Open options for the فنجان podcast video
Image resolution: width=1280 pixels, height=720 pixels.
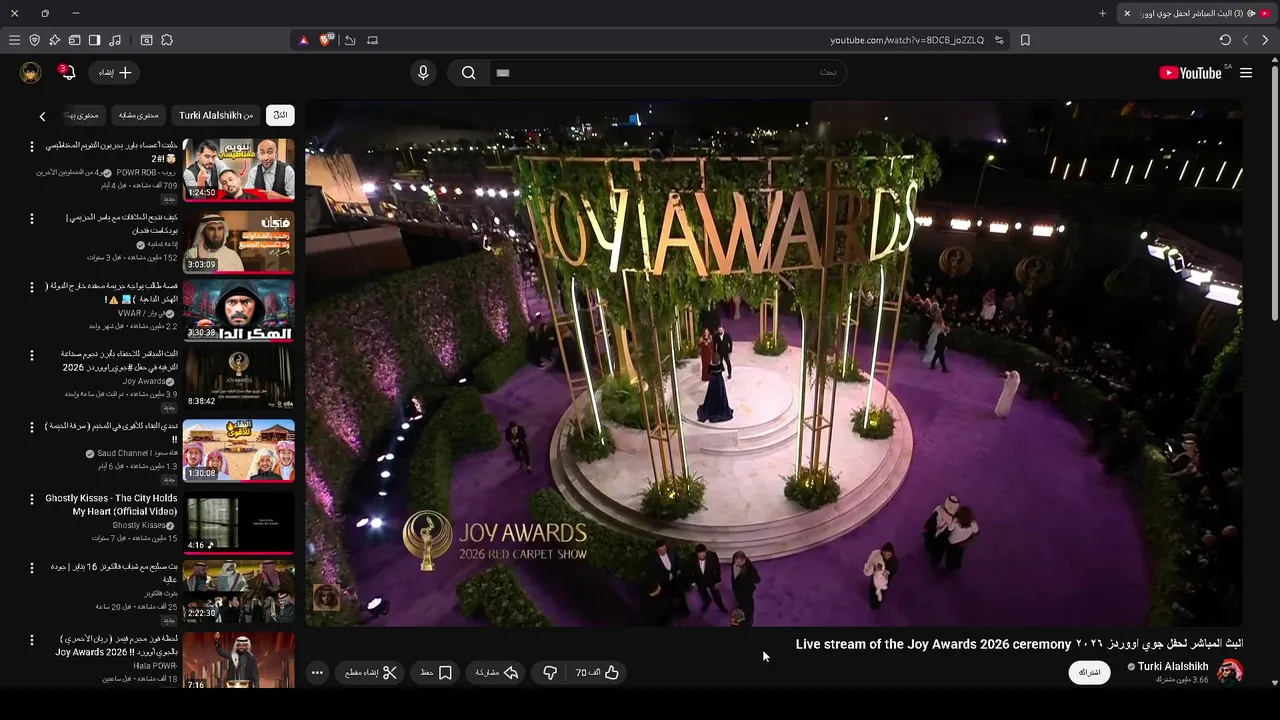pos(31,219)
